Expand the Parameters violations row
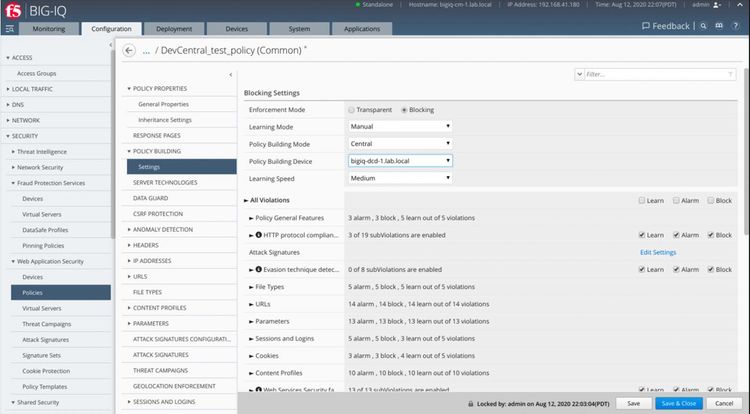750x414 pixels. pyautogui.click(x=251, y=321)
